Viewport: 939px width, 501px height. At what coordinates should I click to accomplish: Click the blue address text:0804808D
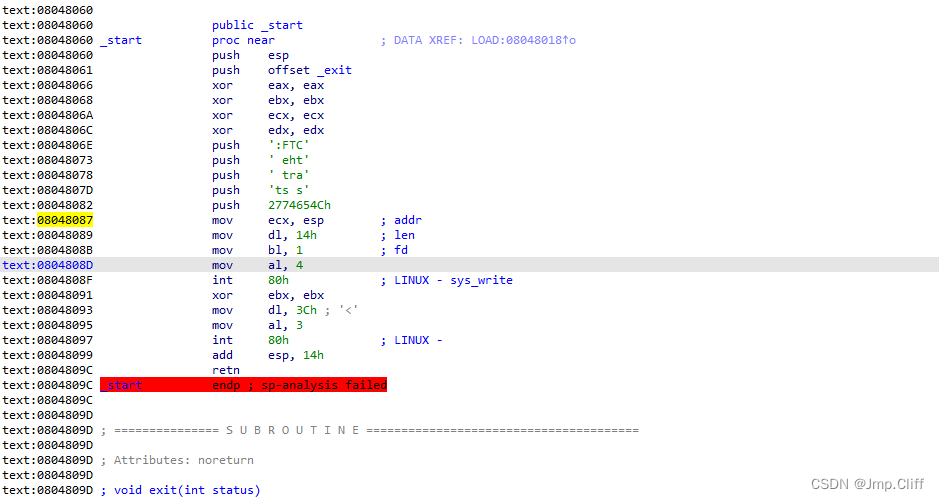48,265
